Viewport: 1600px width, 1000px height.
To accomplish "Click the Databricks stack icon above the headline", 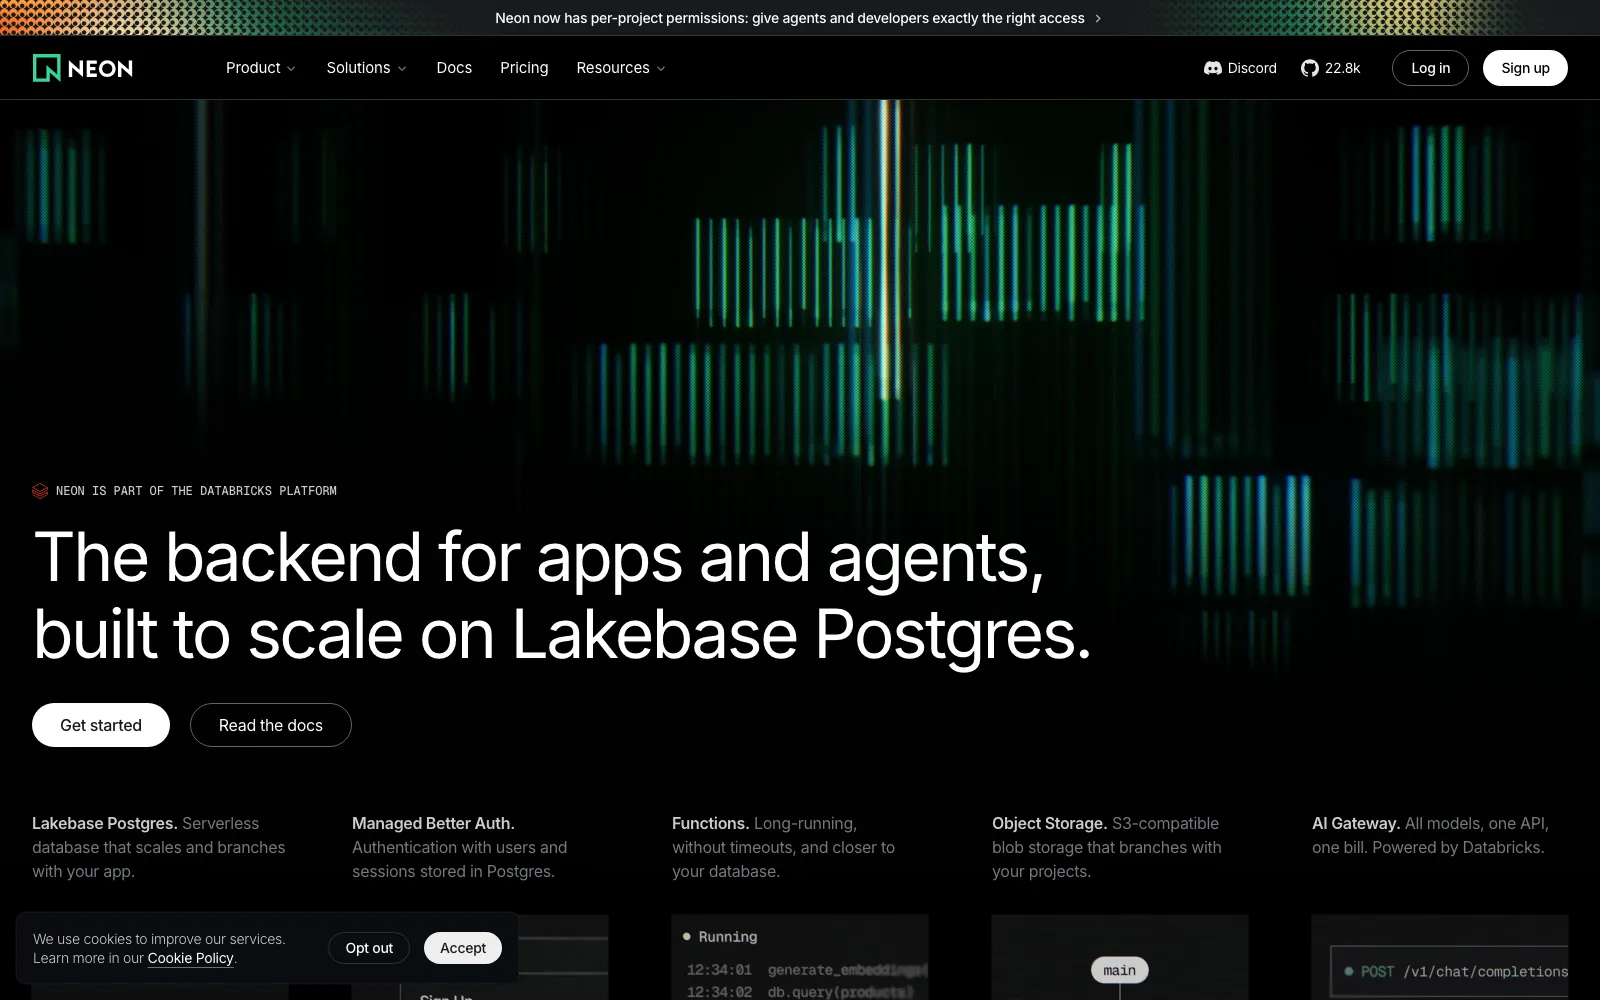I will pos(40,491).
